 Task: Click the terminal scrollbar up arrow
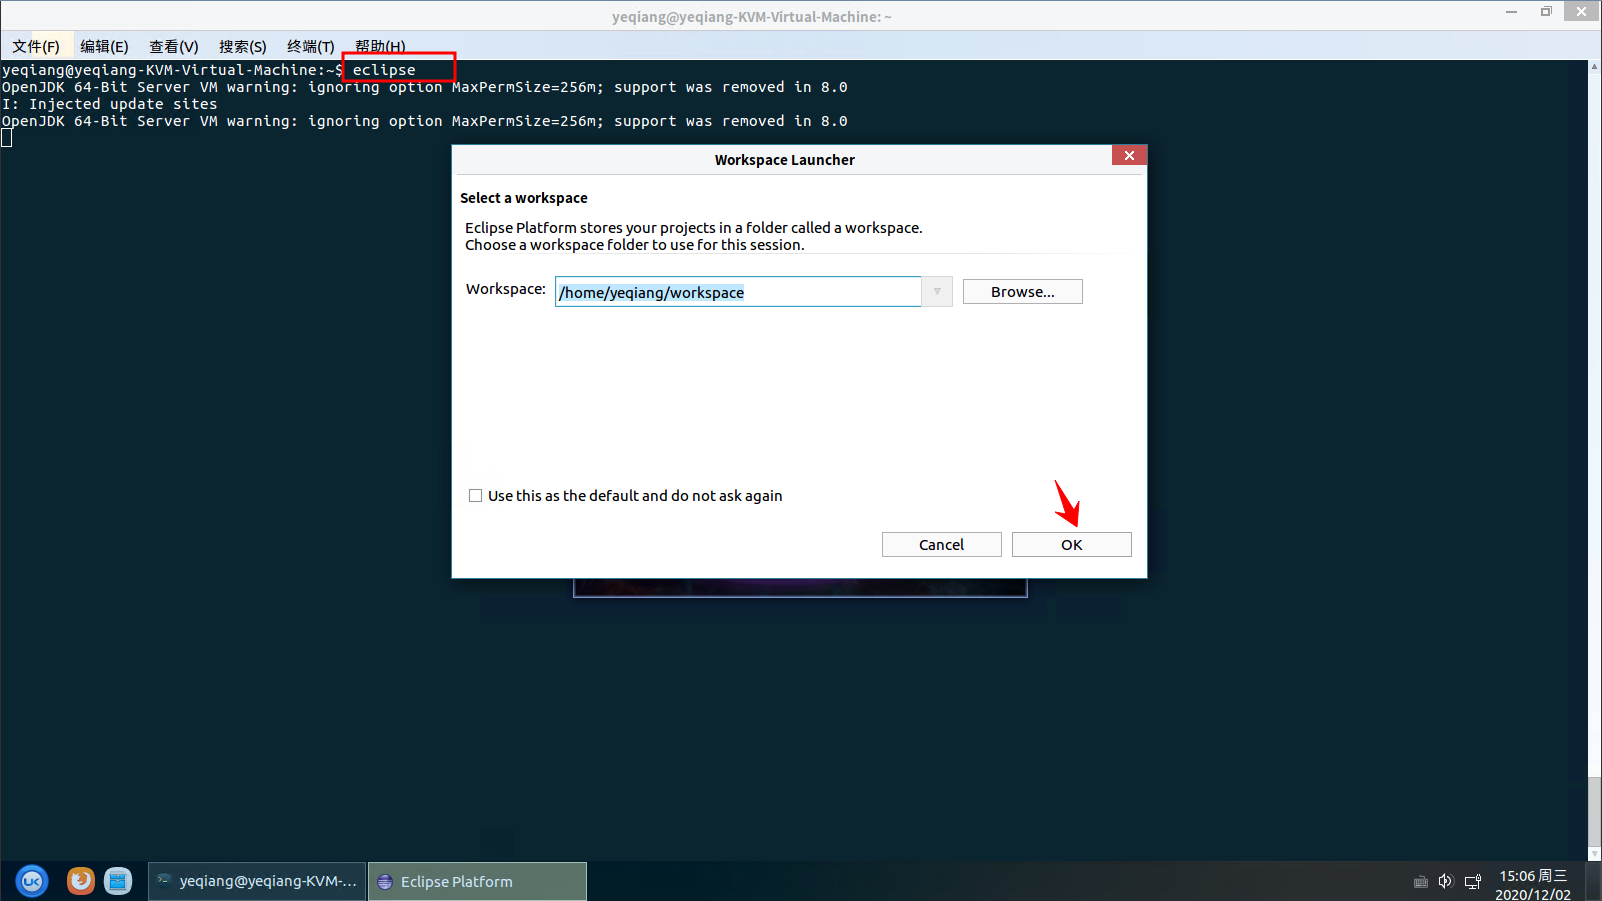(1594, 66)
